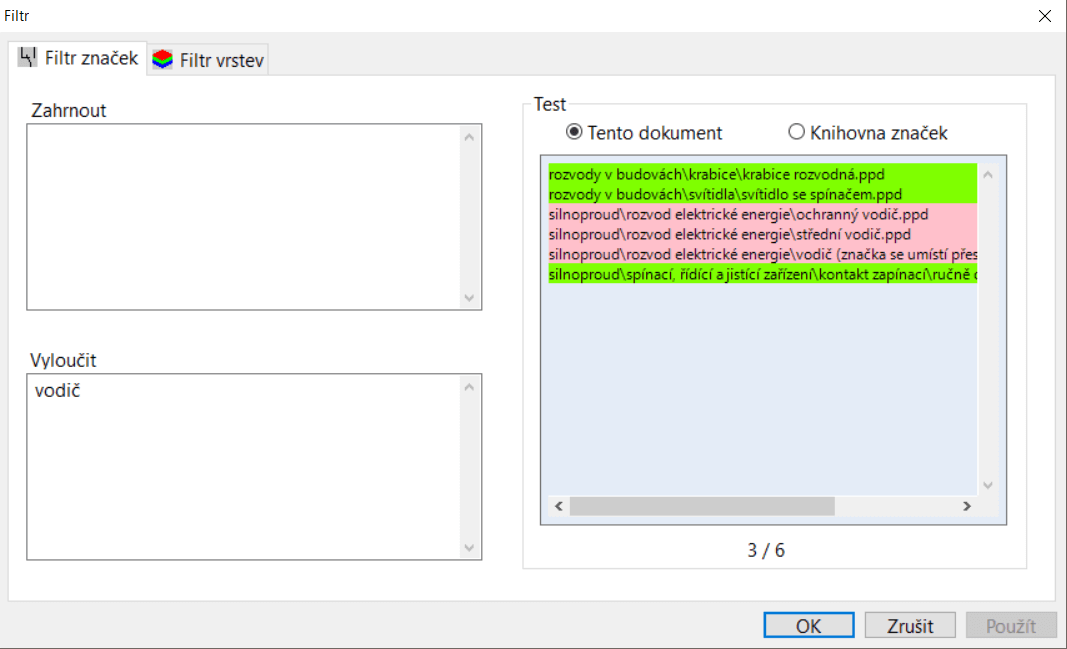Switch to the Filtr značek tab
1067x649 pixels.
(78, 59)
